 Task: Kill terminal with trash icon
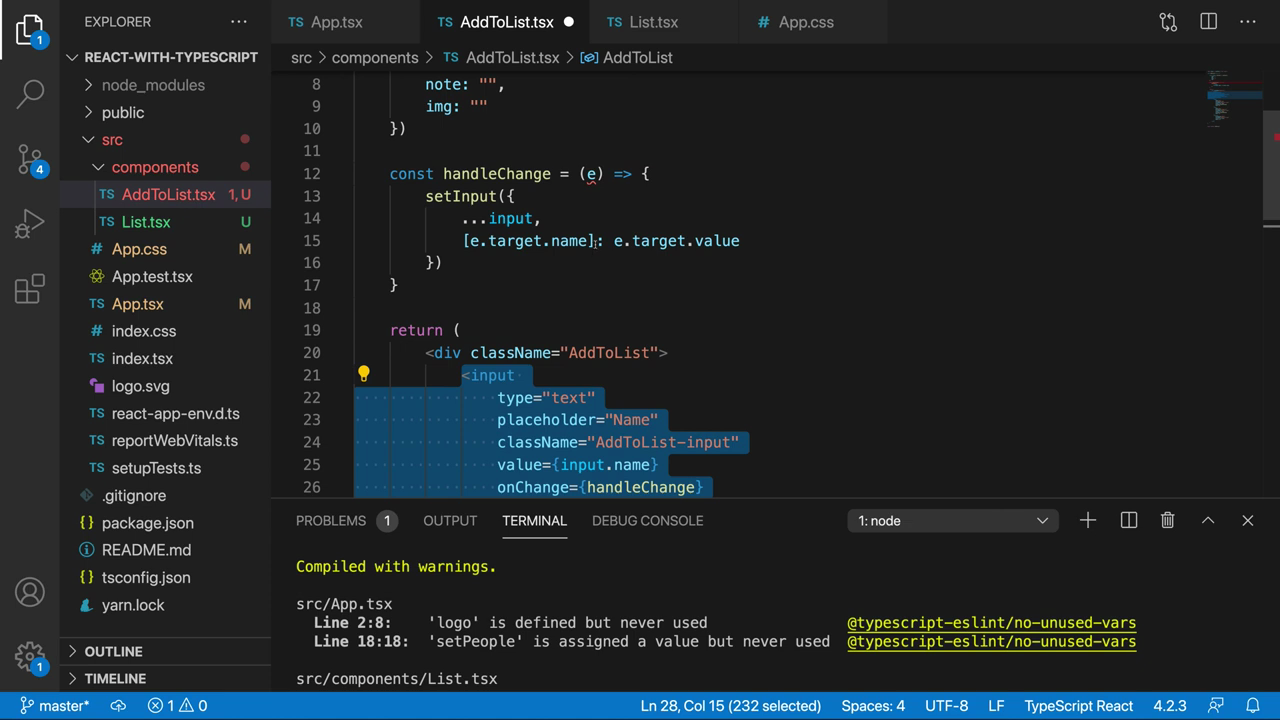click(x=1167, y=520)
